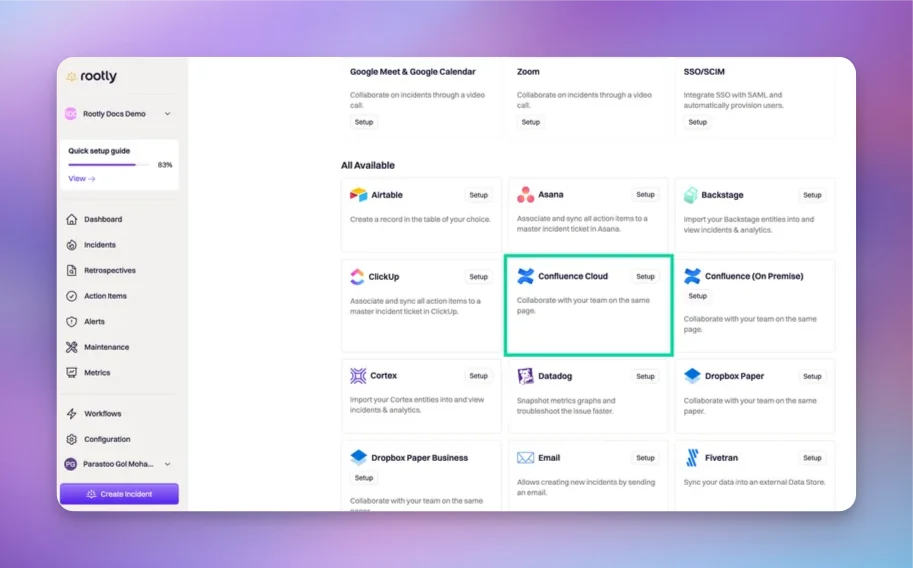Click the Asana logo icon
This screenshot has height=568, width=913.
click(525, 195)
